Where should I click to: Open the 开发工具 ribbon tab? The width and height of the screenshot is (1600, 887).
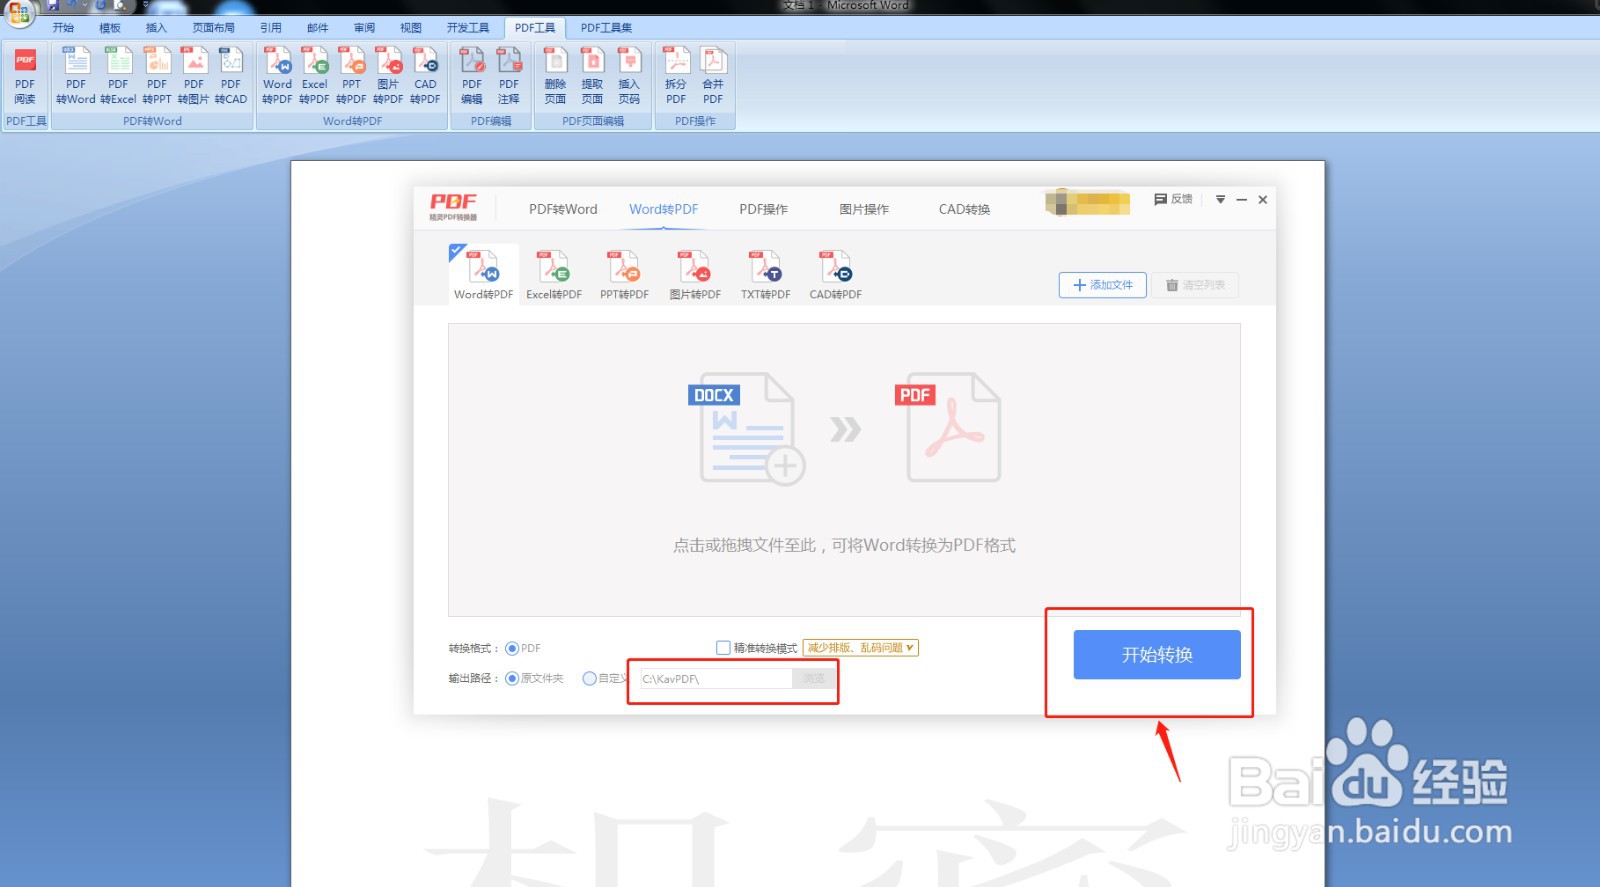(x=468, y=28)
